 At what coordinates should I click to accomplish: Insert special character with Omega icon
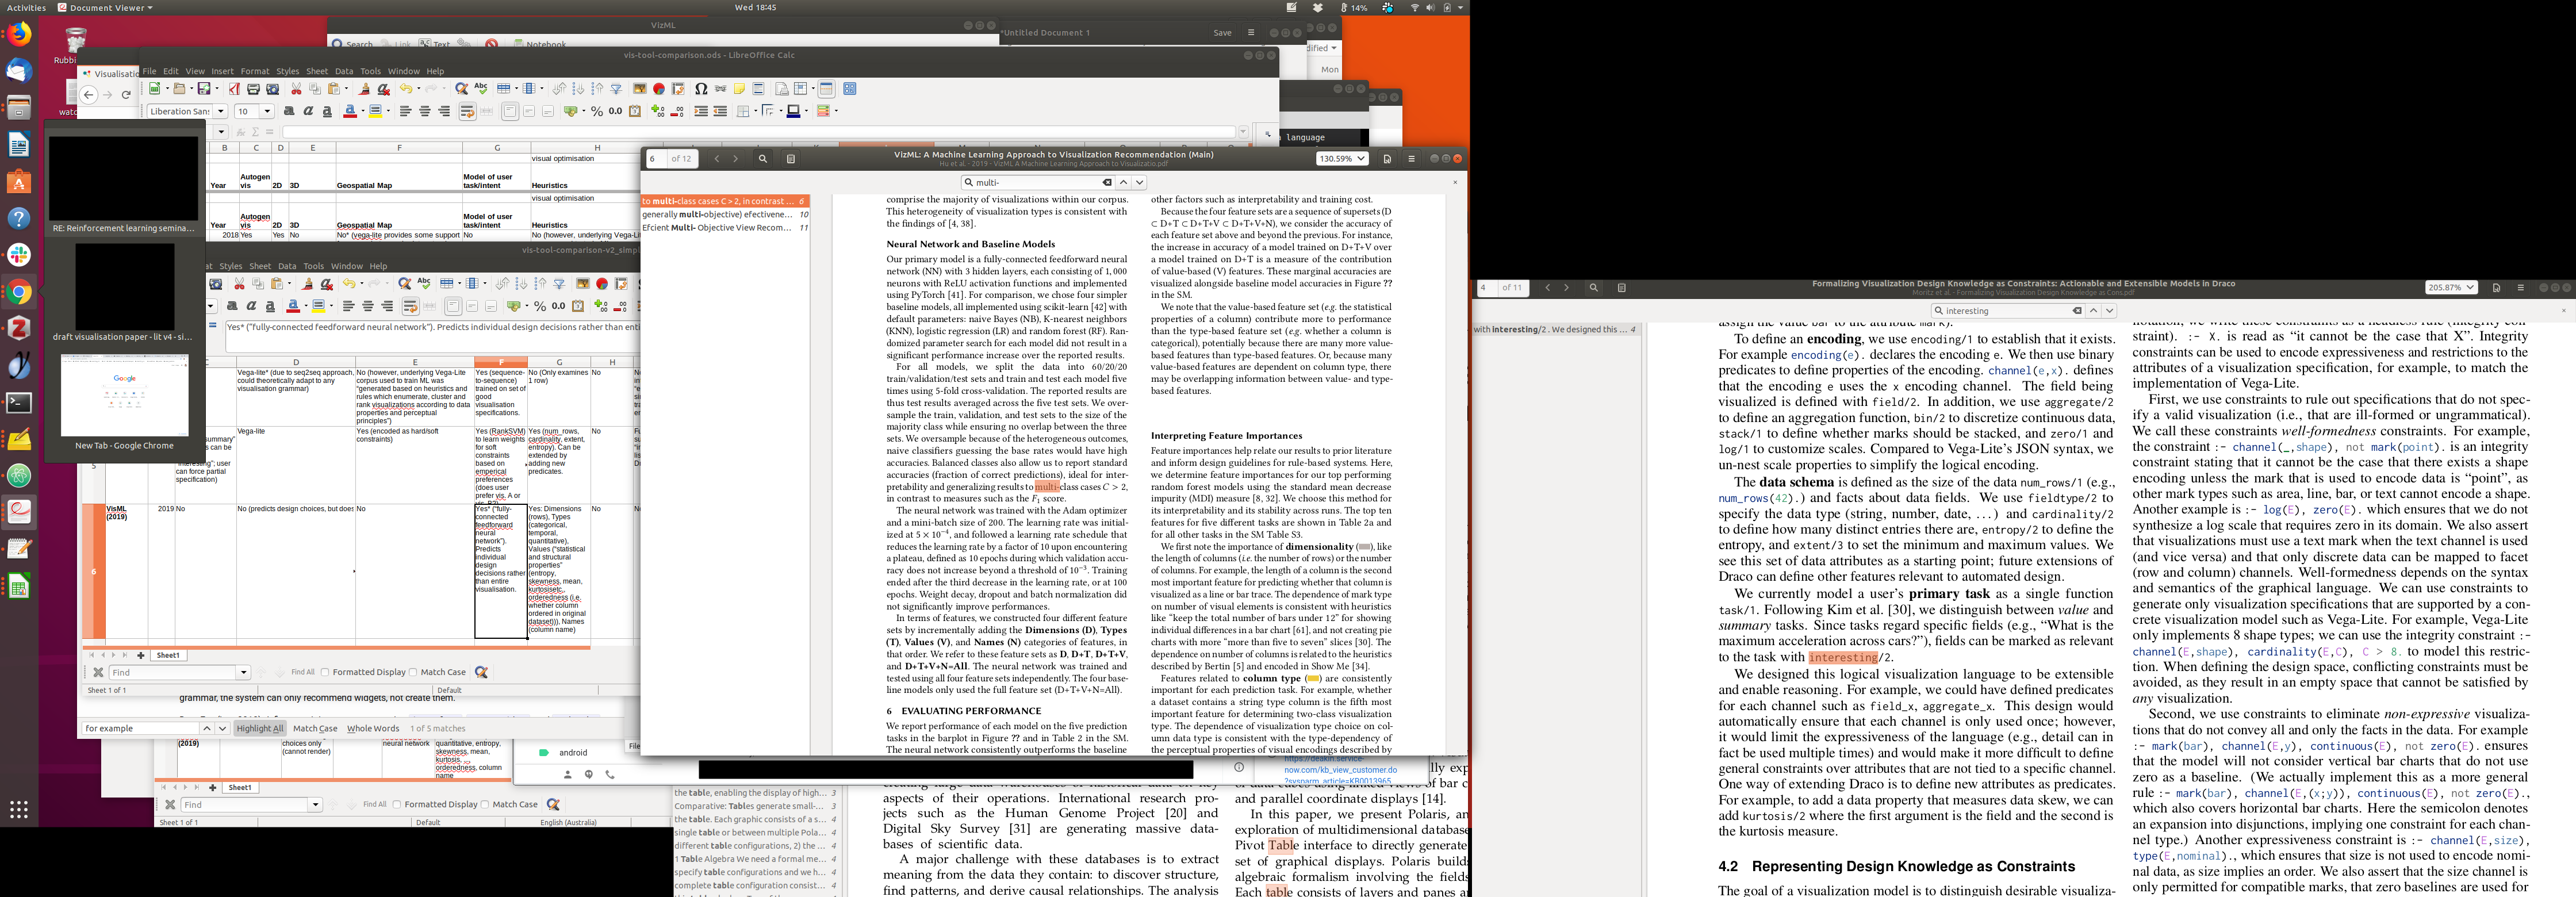pyautogui.click(x=701, y=89)
